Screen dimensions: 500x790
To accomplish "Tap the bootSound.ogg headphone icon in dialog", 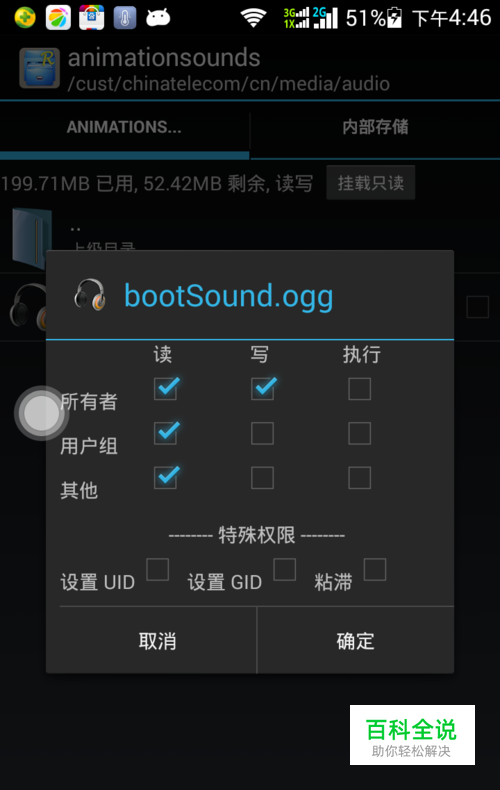I will point(90,294).
